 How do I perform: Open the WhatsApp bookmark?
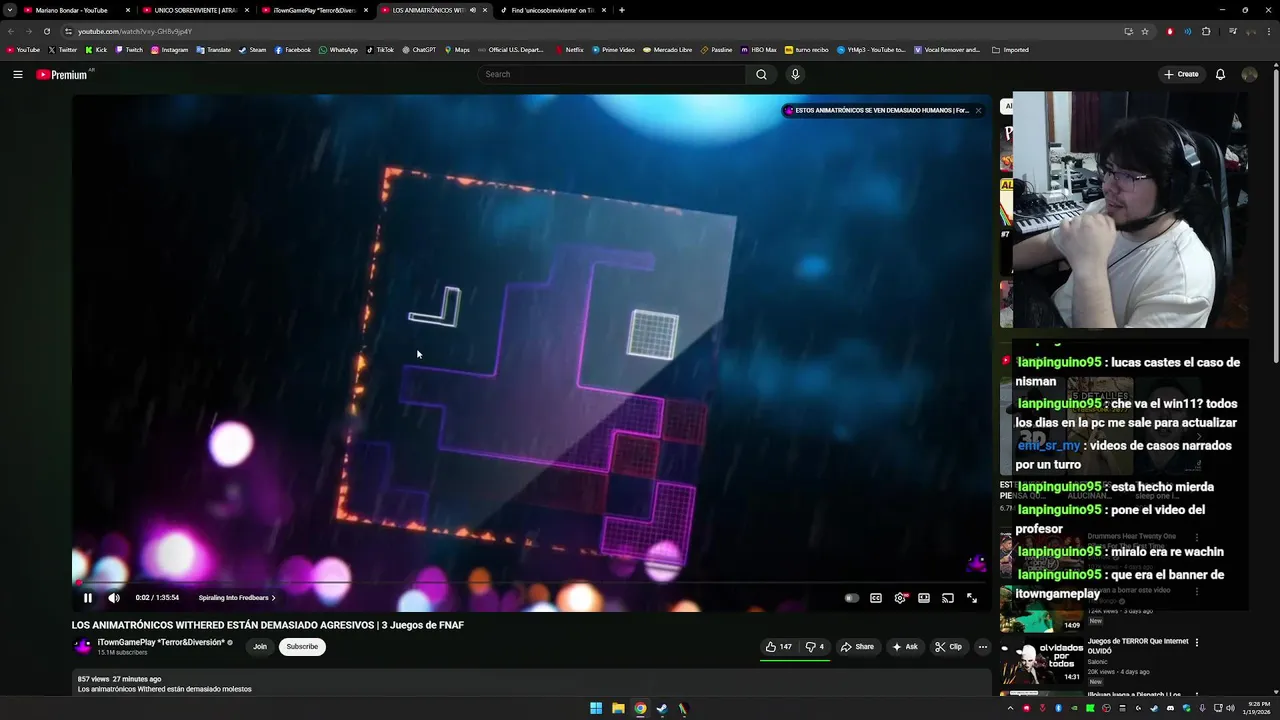[338, 49]
